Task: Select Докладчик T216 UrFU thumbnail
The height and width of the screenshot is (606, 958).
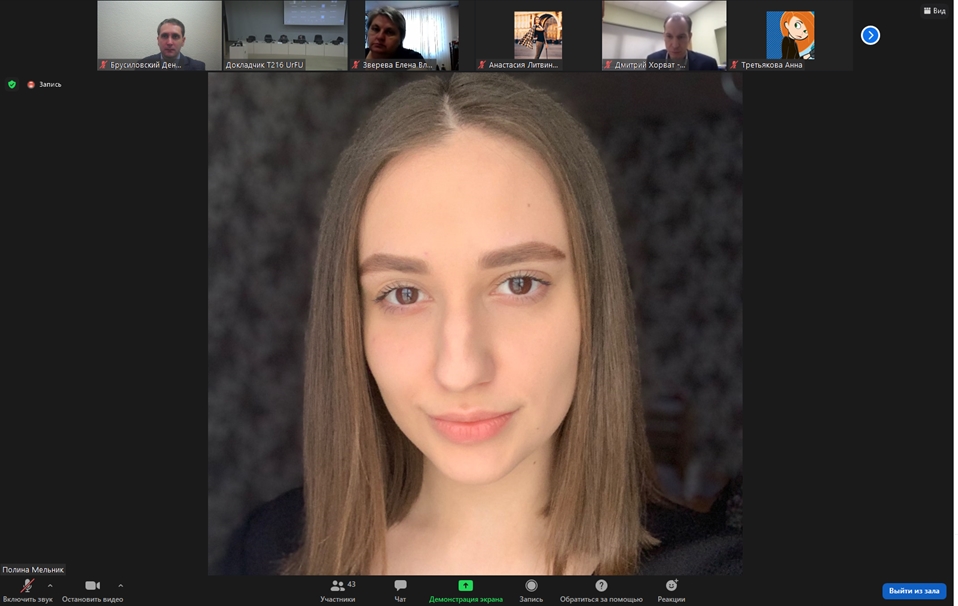Action: 285,35
